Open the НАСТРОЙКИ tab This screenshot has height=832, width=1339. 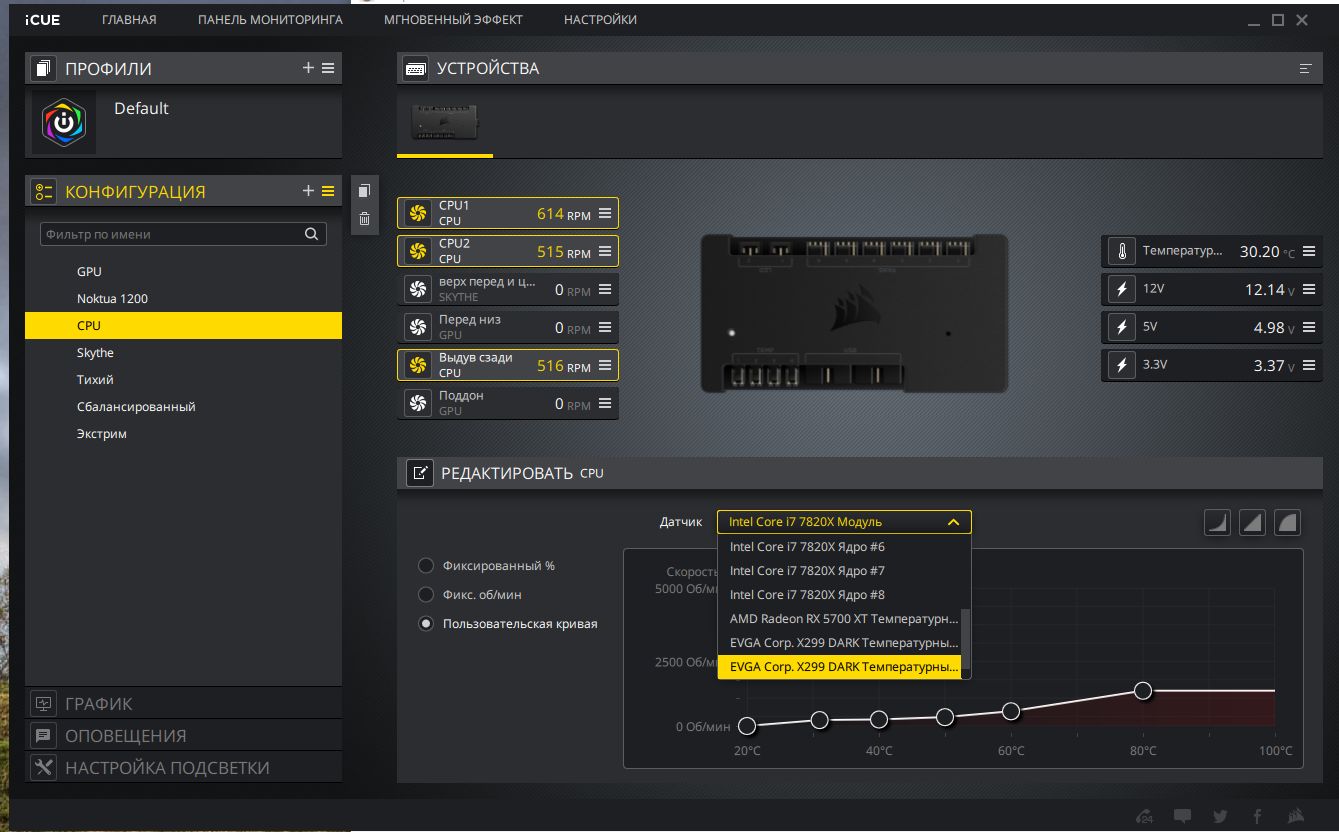click(600, 20)
